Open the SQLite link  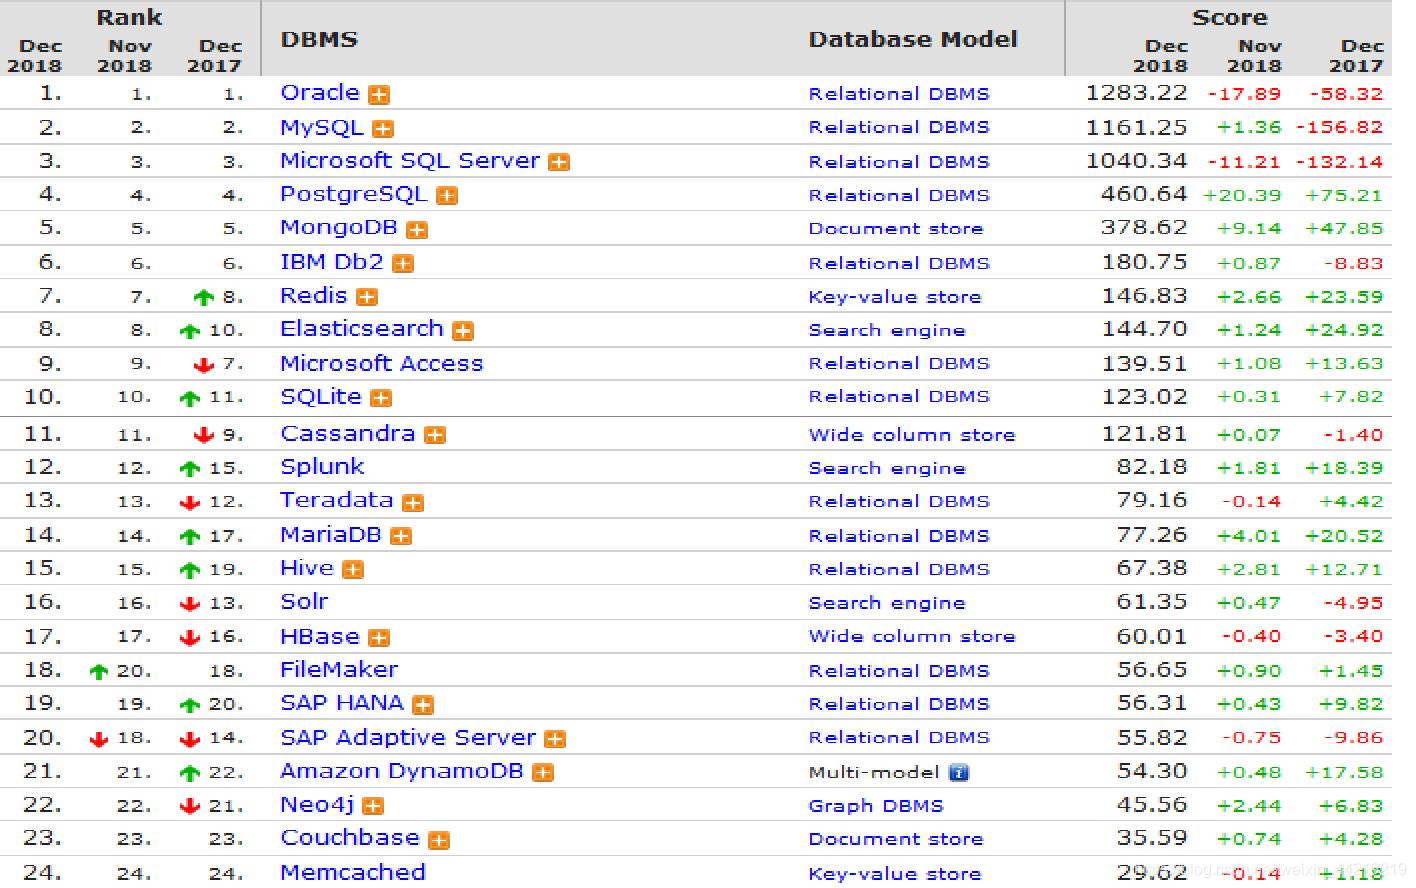pos(321,396)
